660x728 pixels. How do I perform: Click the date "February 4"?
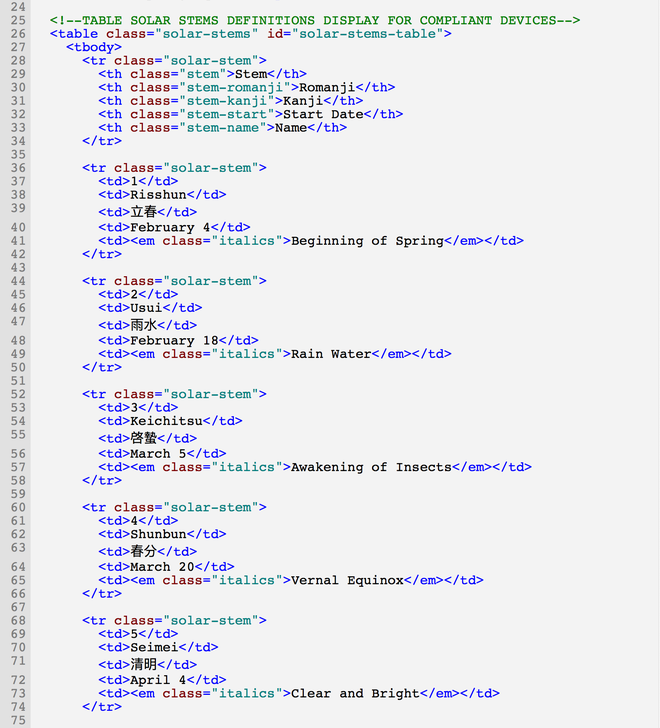[170, 228]
